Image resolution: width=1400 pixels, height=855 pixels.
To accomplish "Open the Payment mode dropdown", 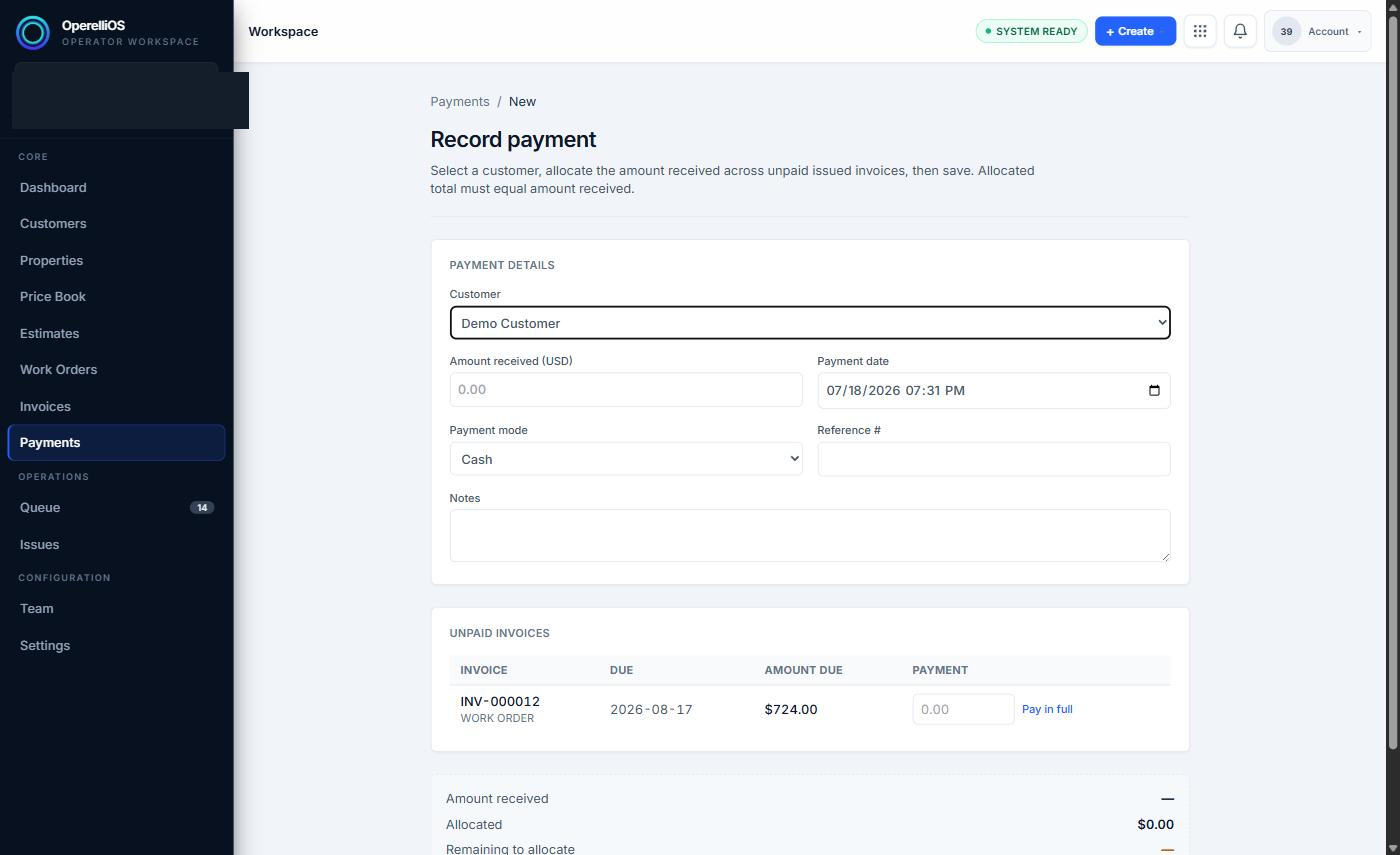I will (626, 459).
